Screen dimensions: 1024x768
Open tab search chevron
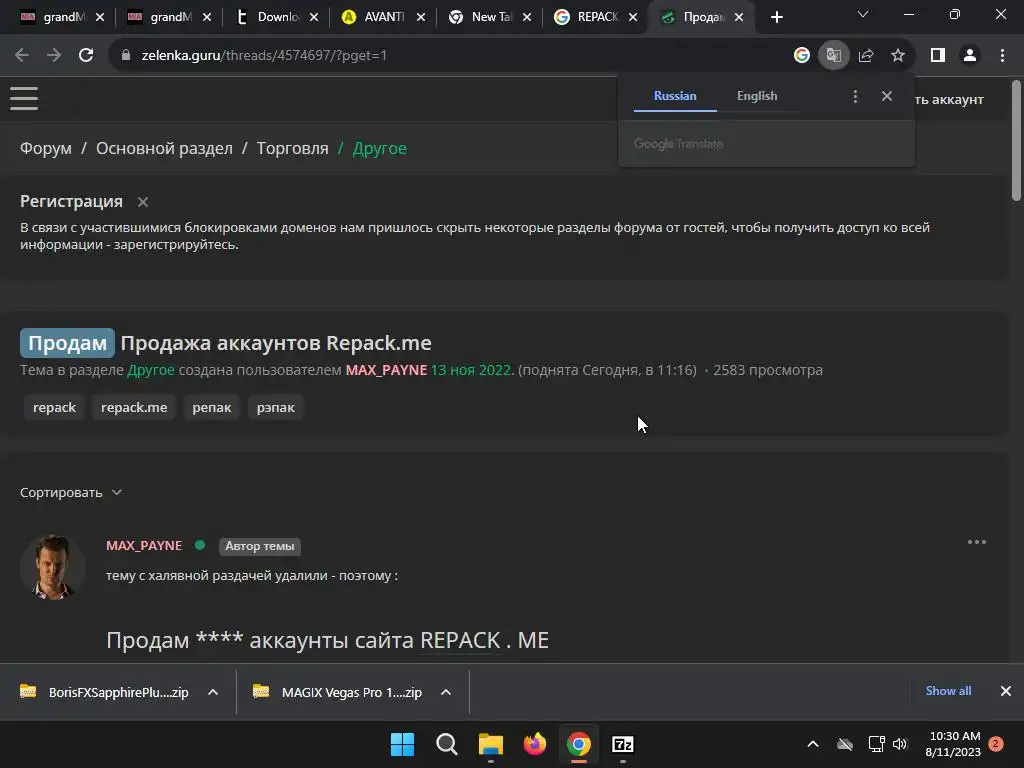click(x=863, y=14)
